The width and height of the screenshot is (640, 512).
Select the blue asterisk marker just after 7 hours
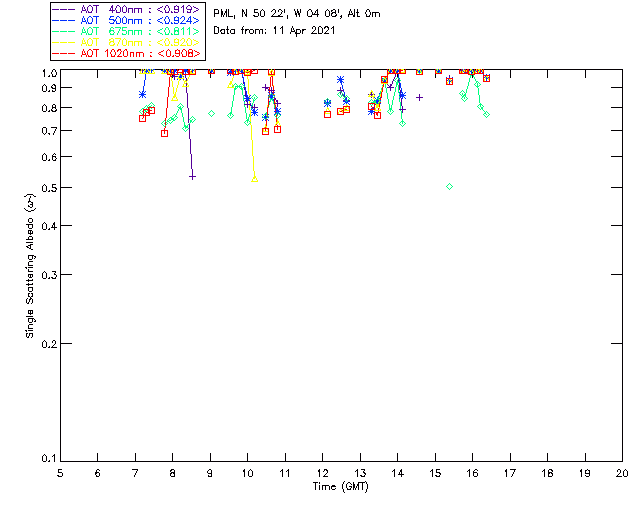click(x=142, y=94)
